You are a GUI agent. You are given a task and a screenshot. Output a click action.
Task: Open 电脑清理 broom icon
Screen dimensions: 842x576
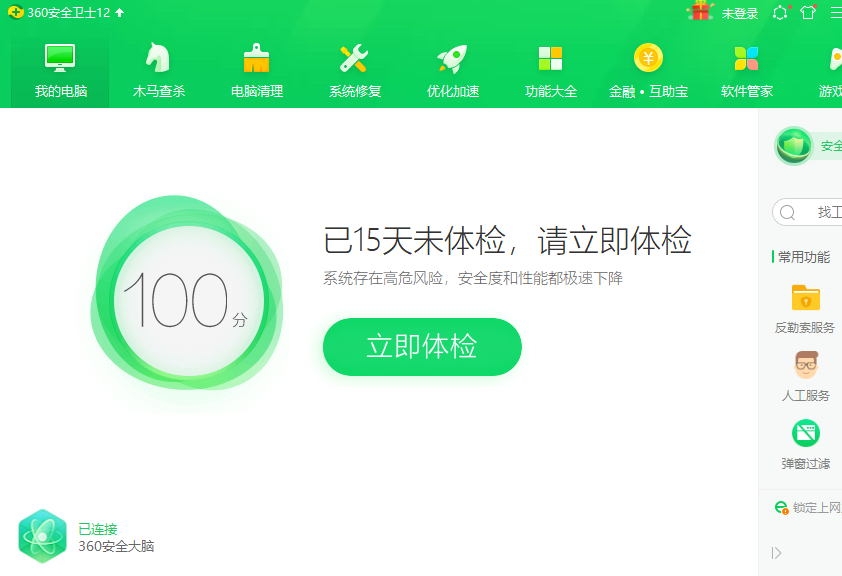pos(257,70)
